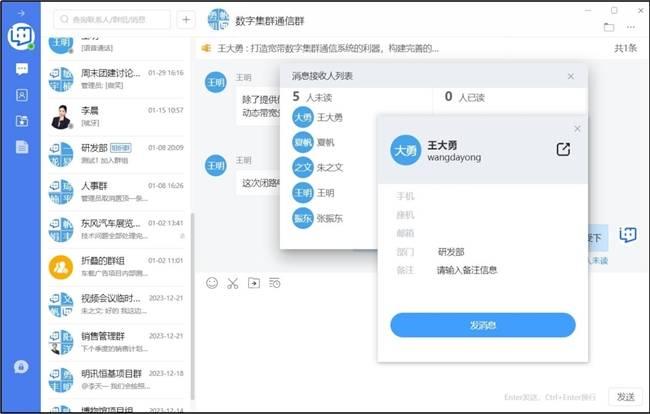The width and height of the screenshot is (650, 414).
Task: Click the 发消息 button
Action: (x=483, y=325)
